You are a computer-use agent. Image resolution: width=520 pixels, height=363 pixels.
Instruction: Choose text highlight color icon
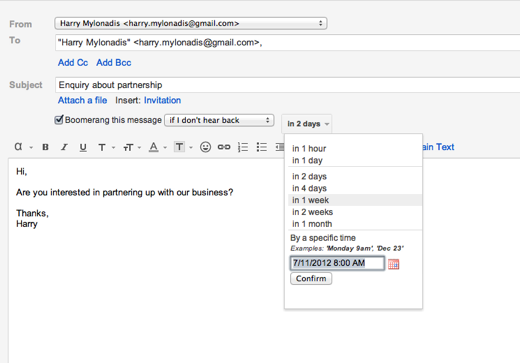(179, 147)
